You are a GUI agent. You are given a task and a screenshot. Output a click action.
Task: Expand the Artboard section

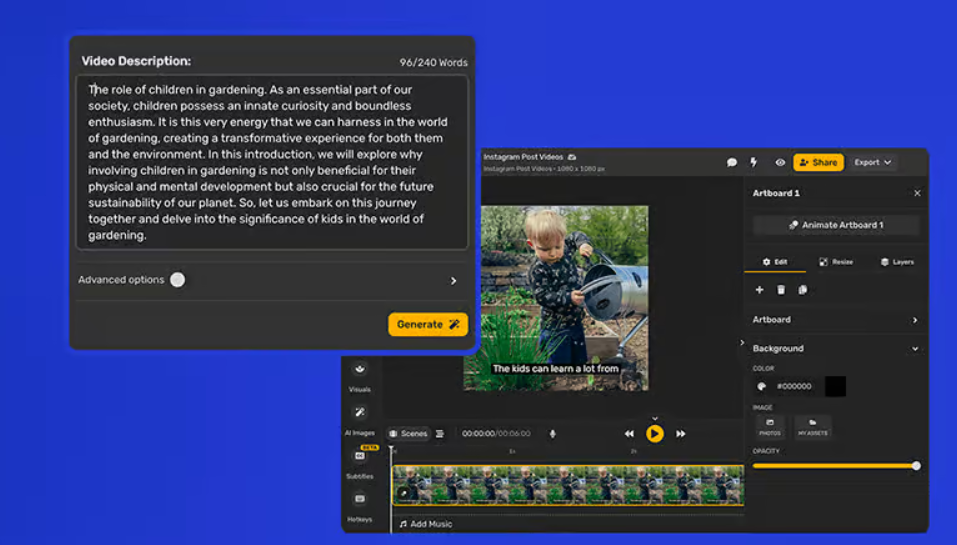click(x=915, y=320)
